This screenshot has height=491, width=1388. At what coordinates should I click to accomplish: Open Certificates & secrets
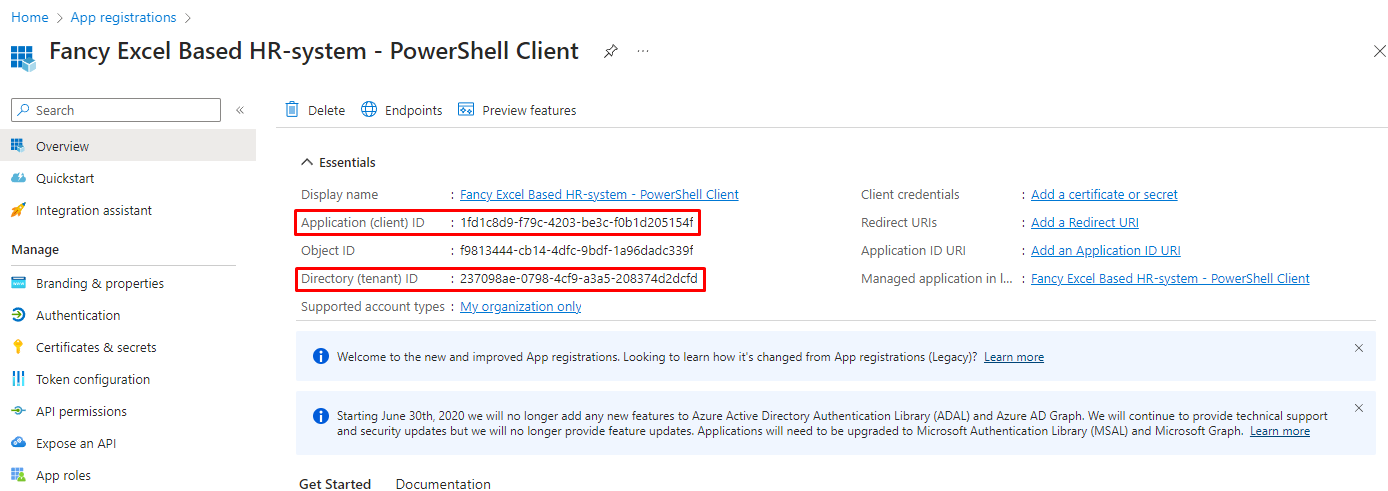96,347
